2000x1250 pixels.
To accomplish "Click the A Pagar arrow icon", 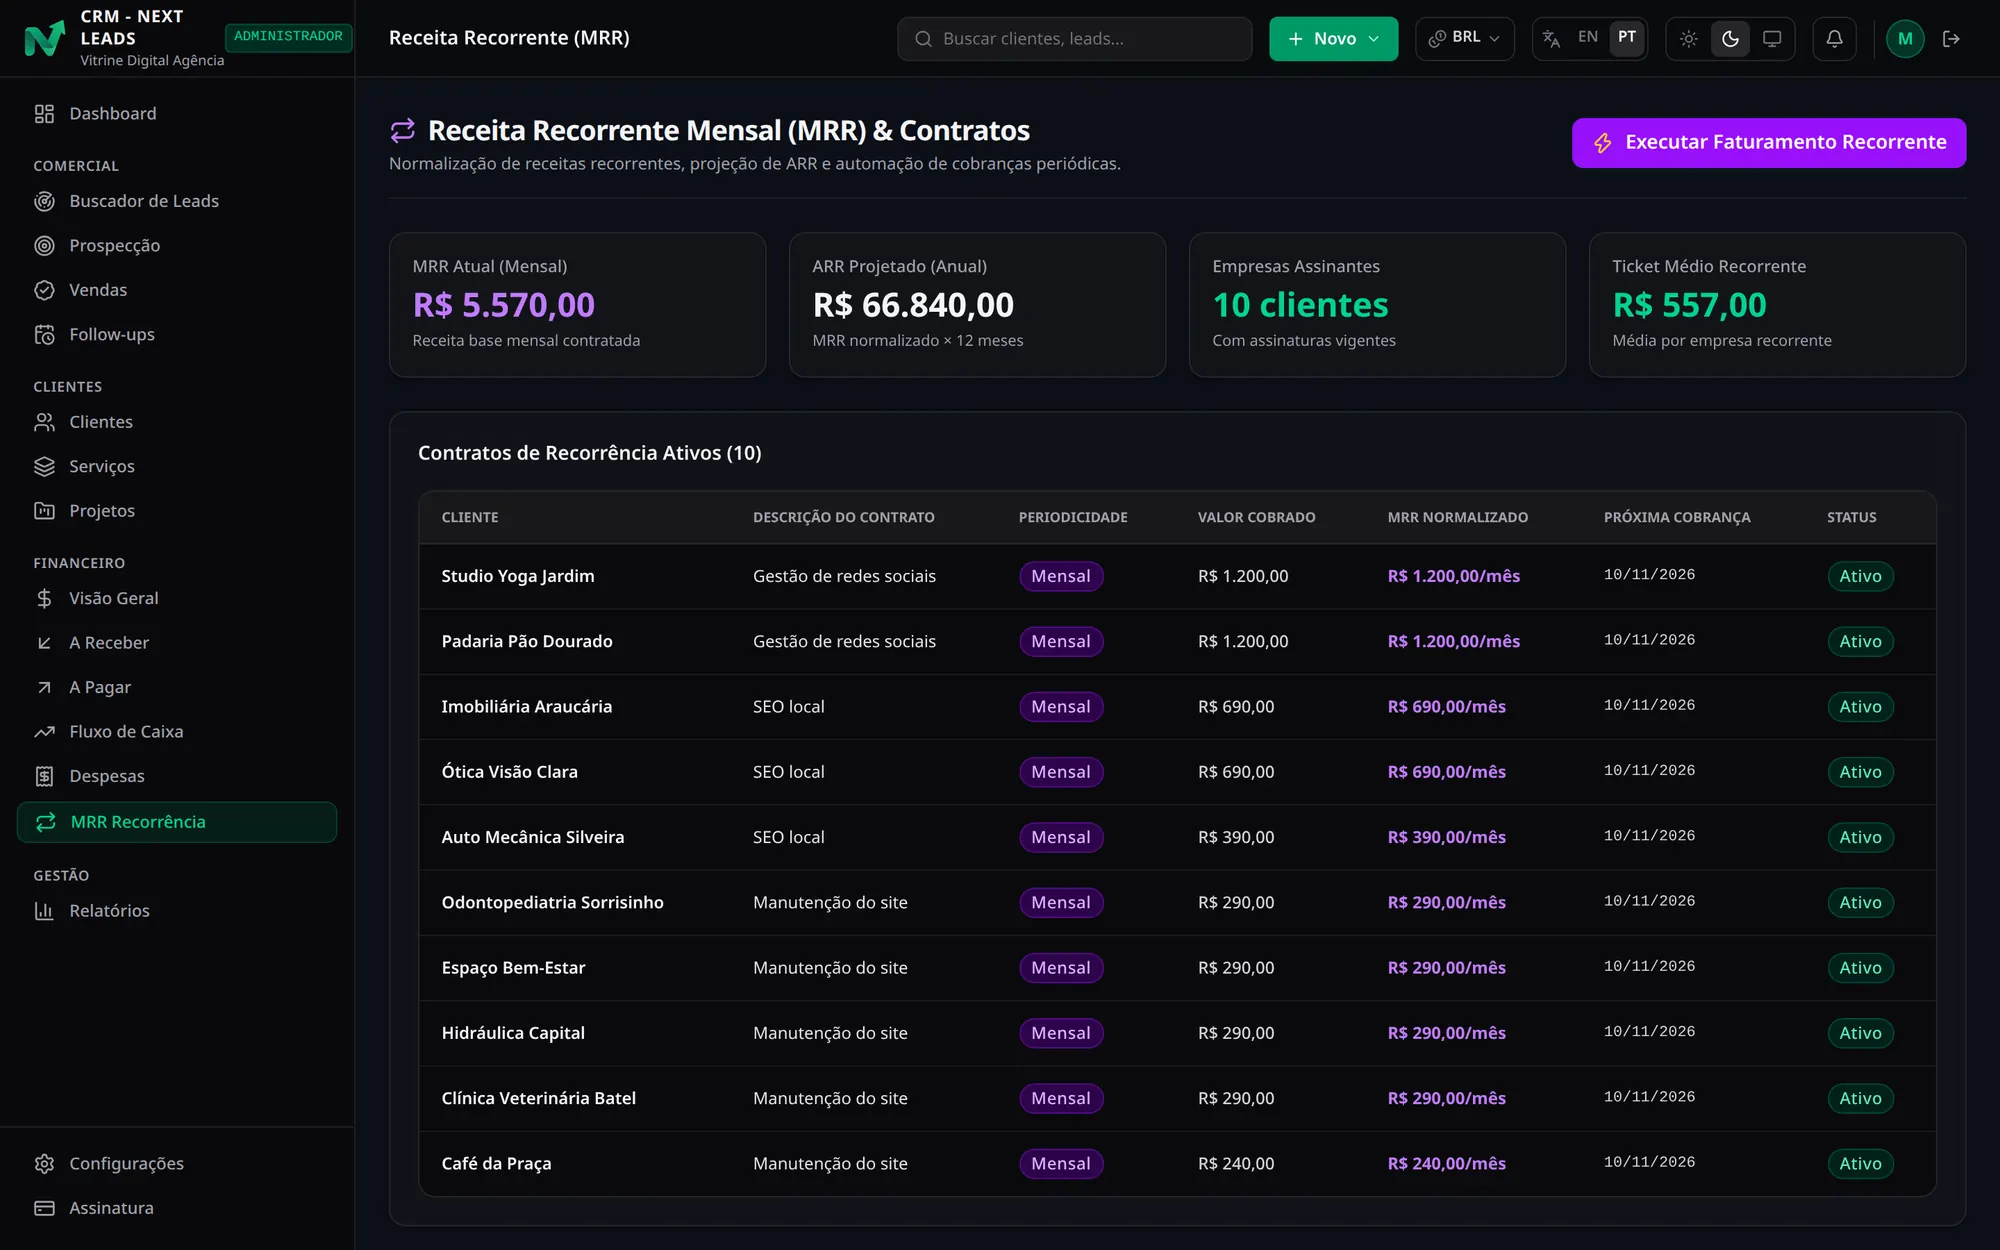I will [x=44, y=687].
